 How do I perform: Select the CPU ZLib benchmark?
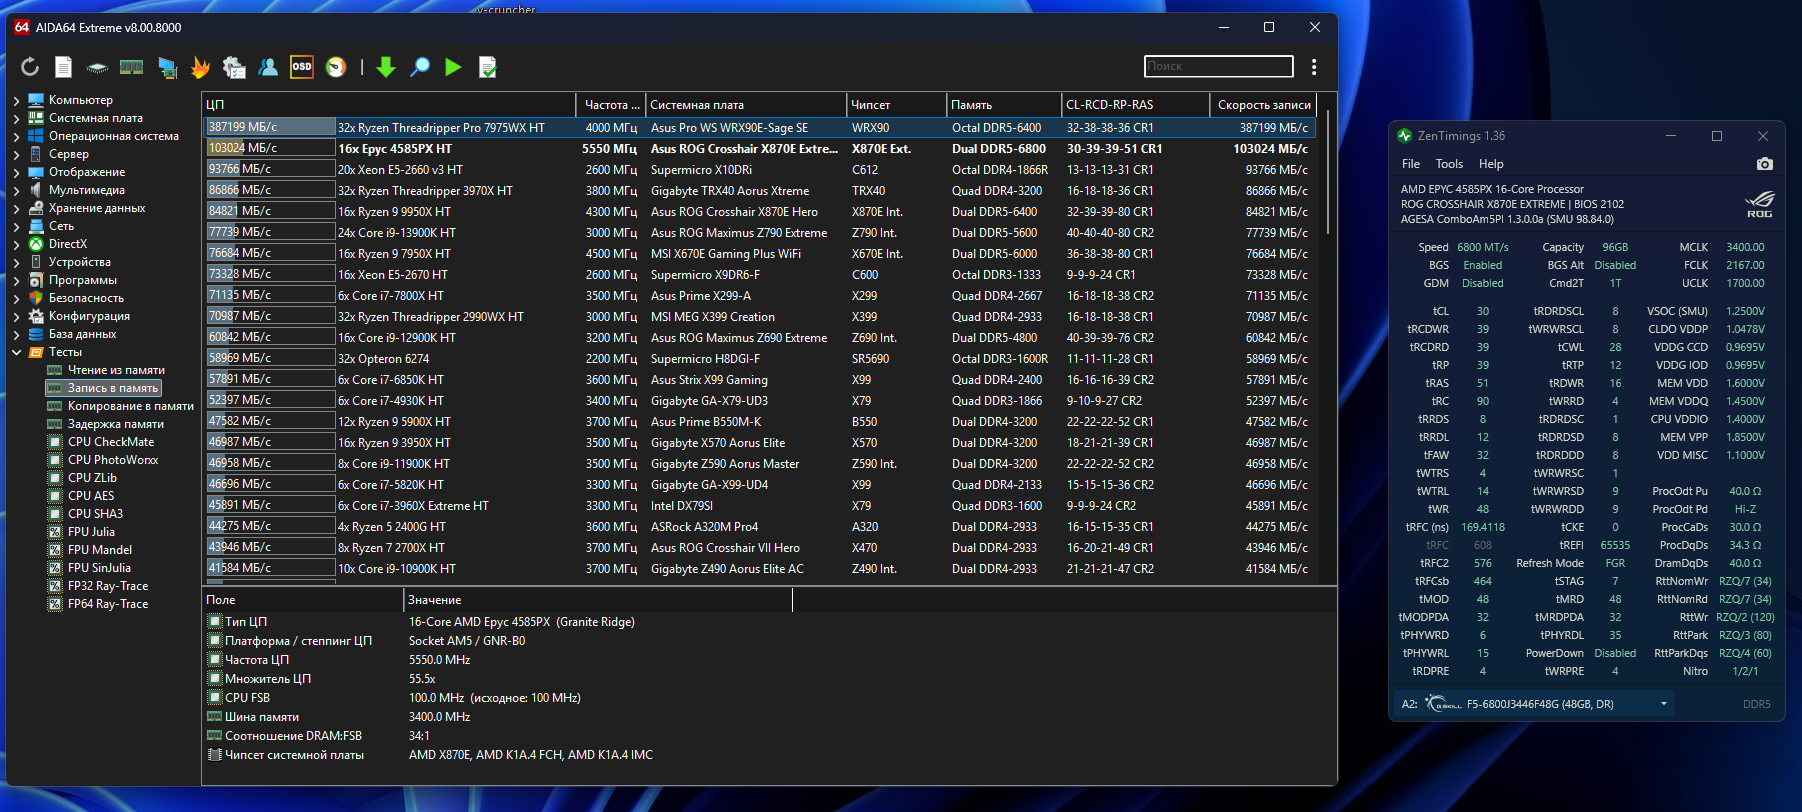click(x=92, y=478)
